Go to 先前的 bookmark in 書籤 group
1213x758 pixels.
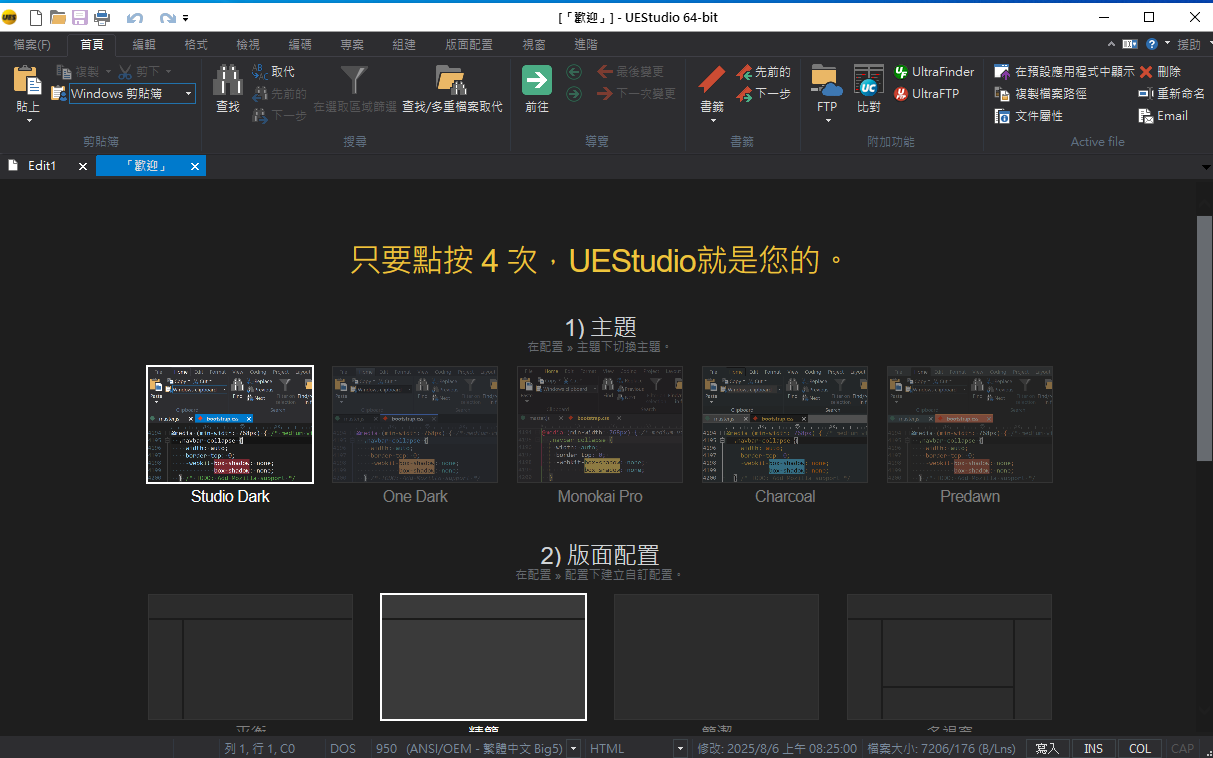764,72
